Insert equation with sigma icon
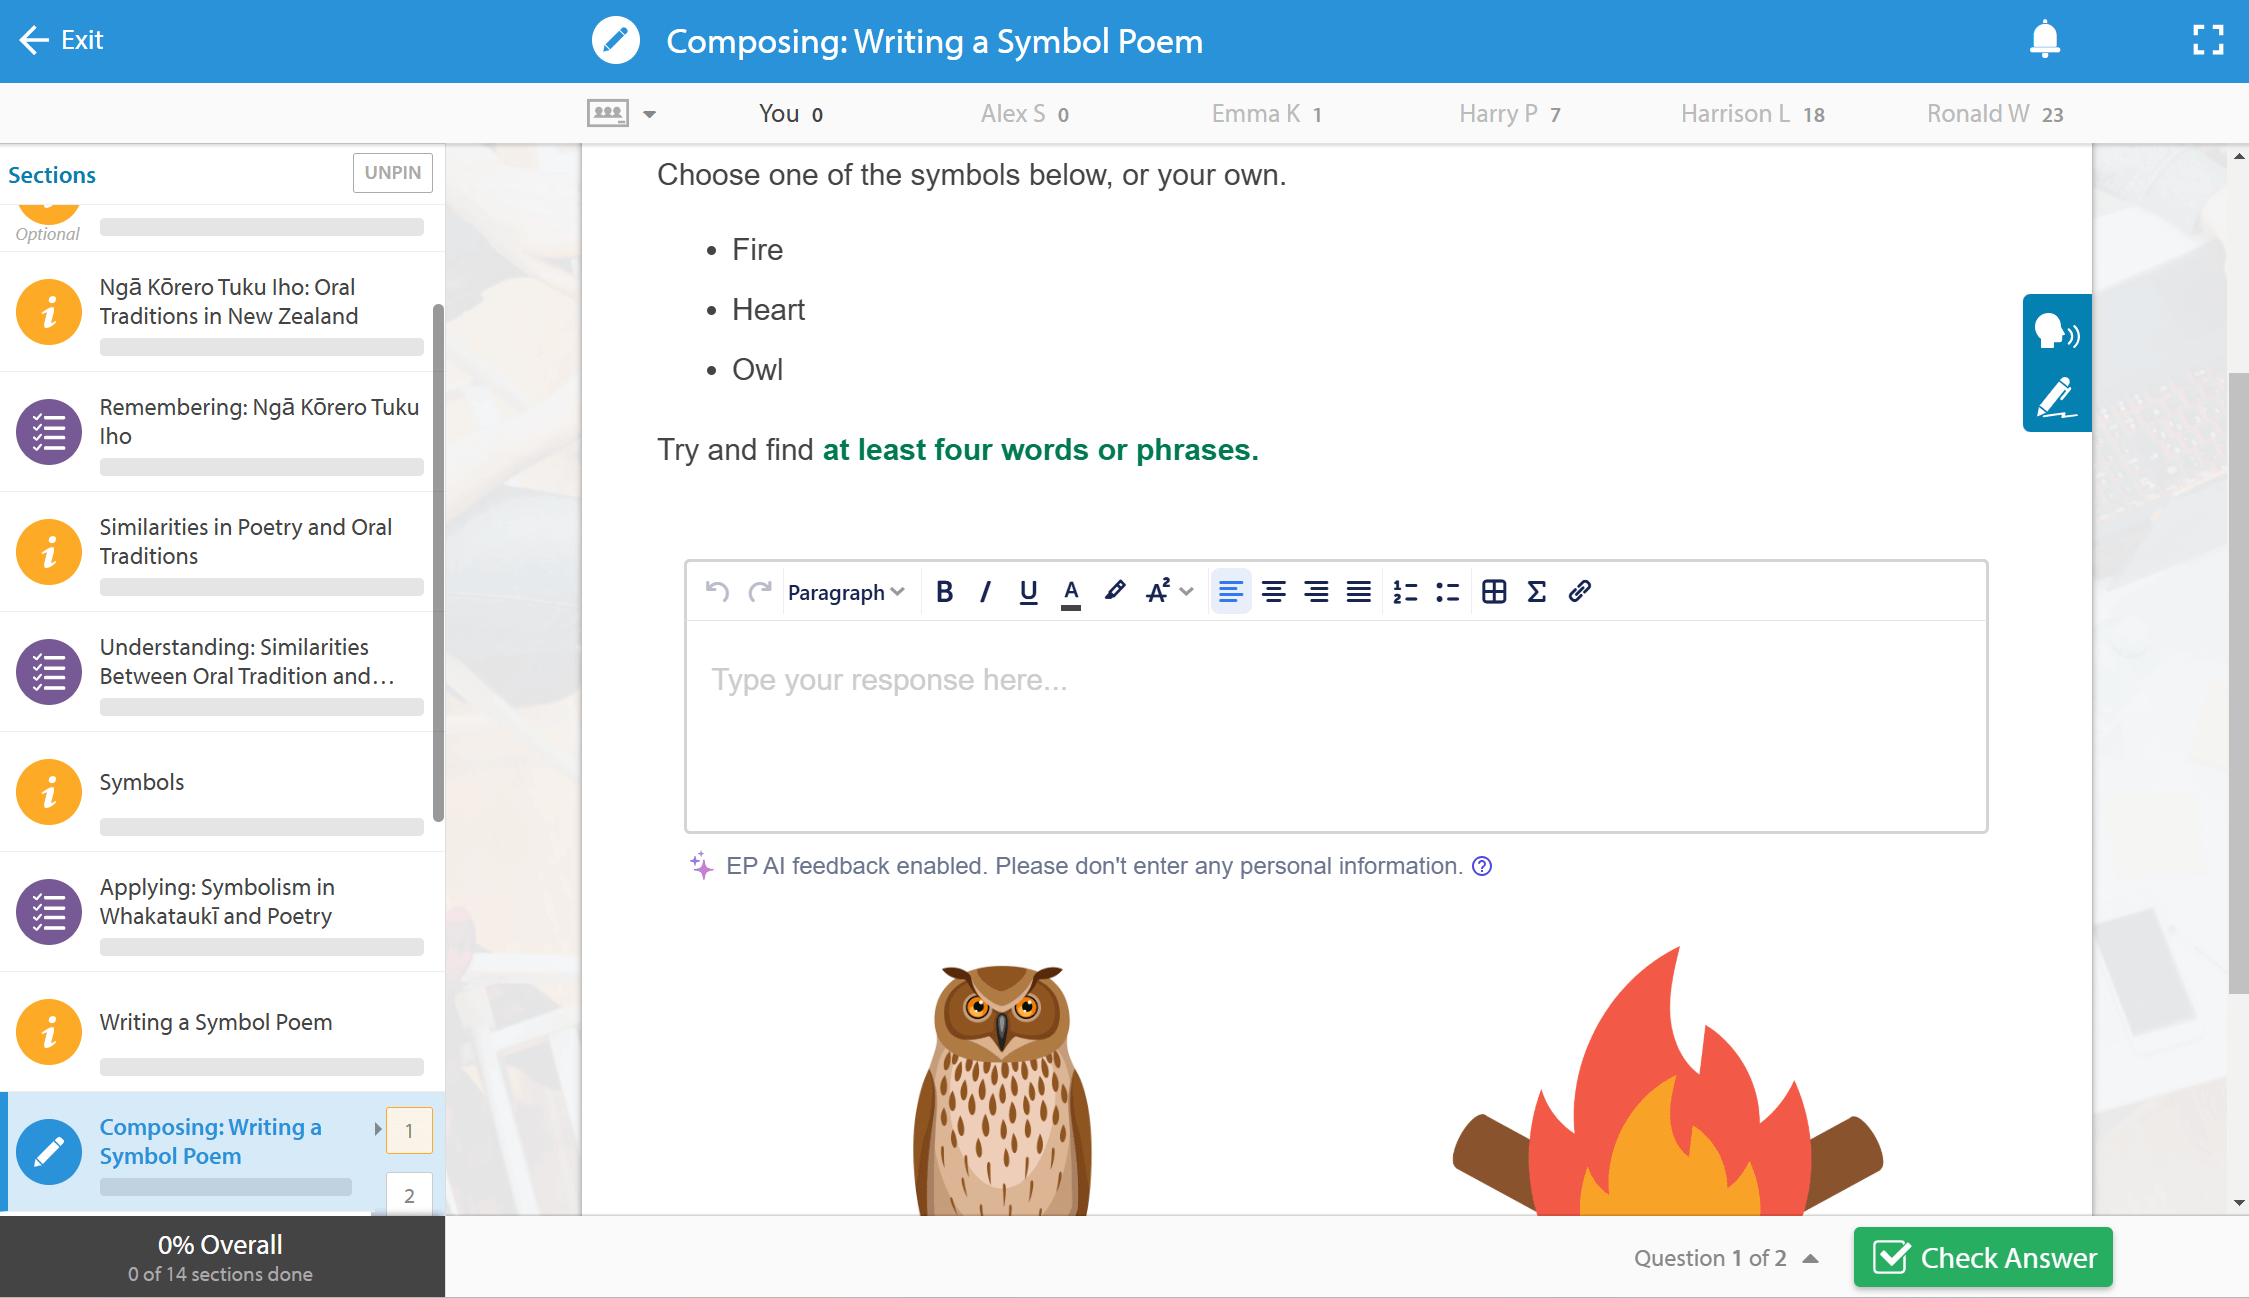 pos(1537,592)
